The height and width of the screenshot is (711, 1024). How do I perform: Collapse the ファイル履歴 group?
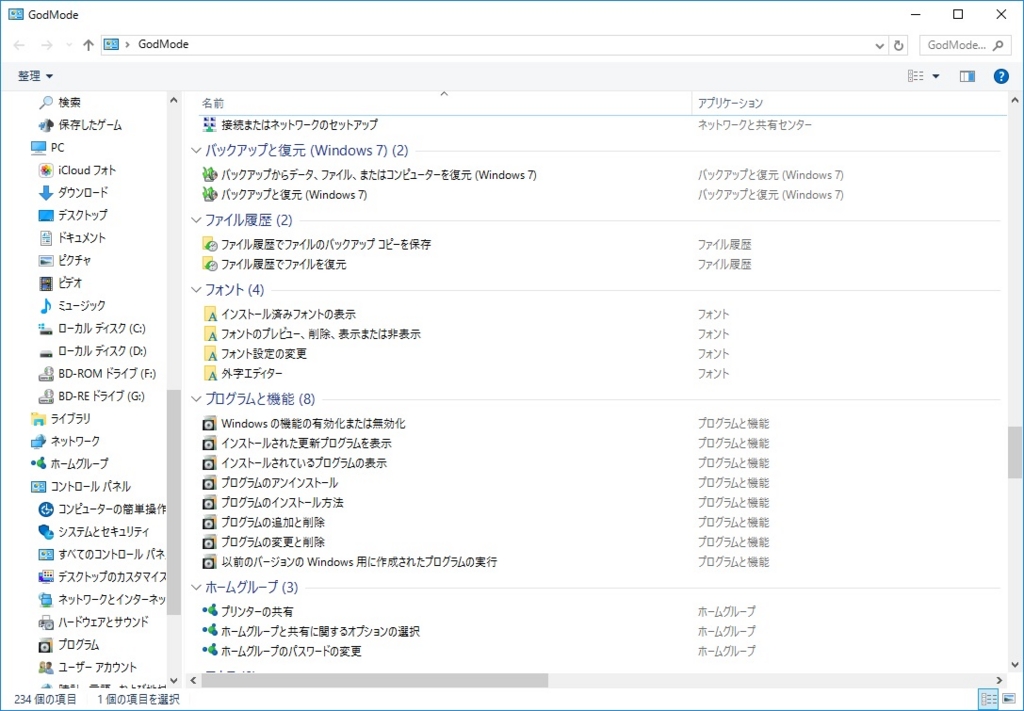(196, 220)
